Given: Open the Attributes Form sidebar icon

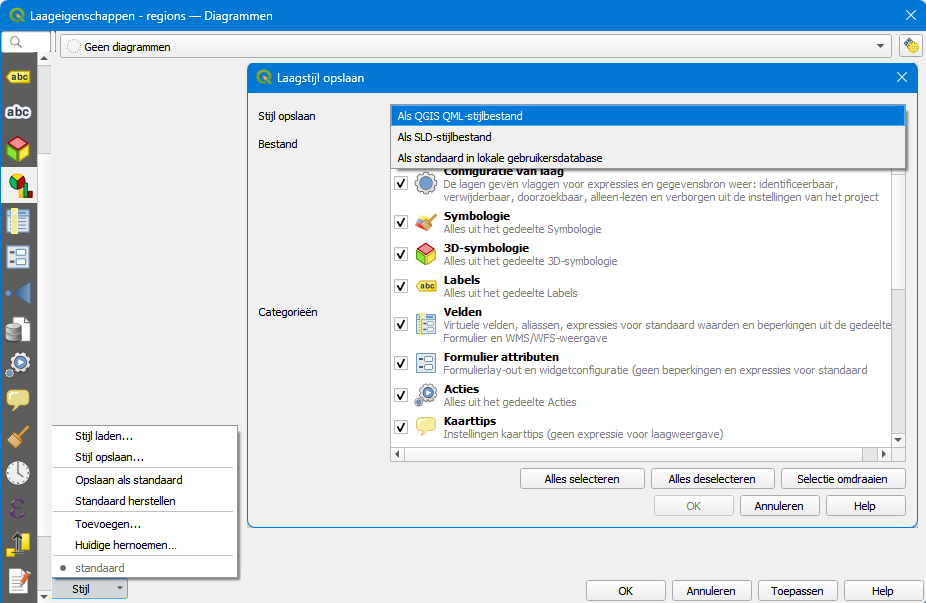Looking at the screenshot, I should [x=18, y=257].
